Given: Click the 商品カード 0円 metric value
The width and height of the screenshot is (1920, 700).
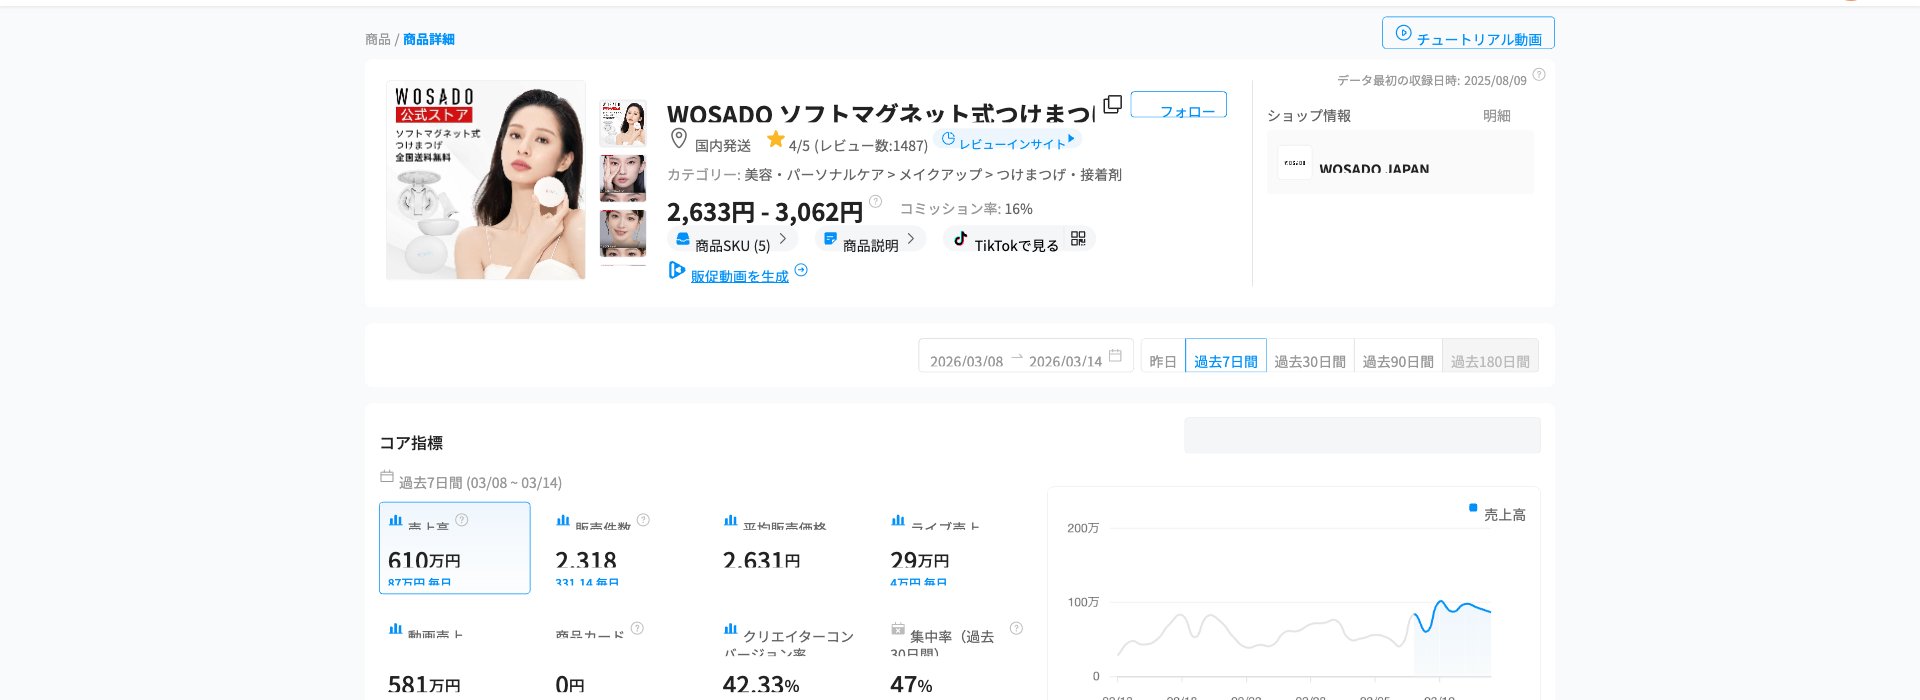Looking at the screenshot, I should (570, 685).
